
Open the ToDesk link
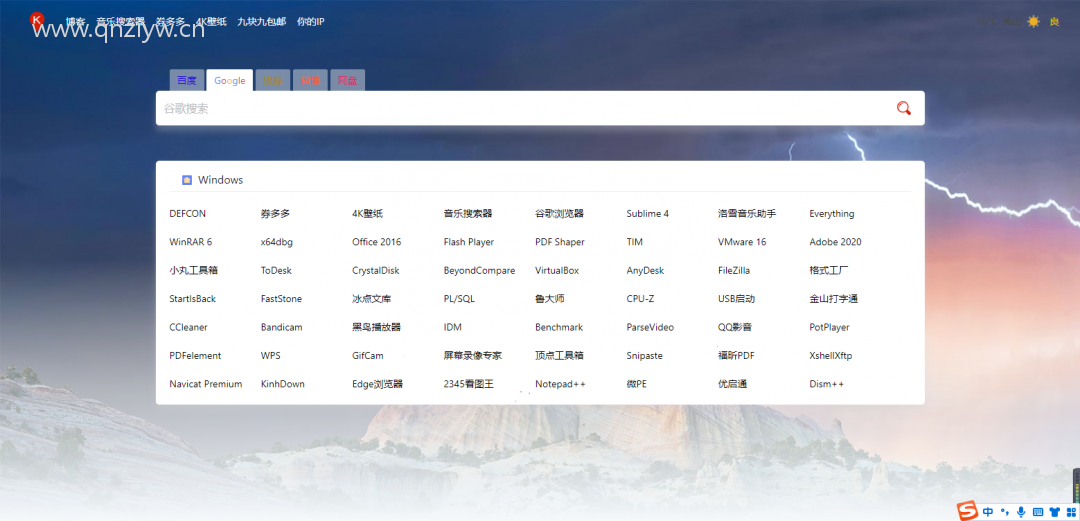(276, 270)
